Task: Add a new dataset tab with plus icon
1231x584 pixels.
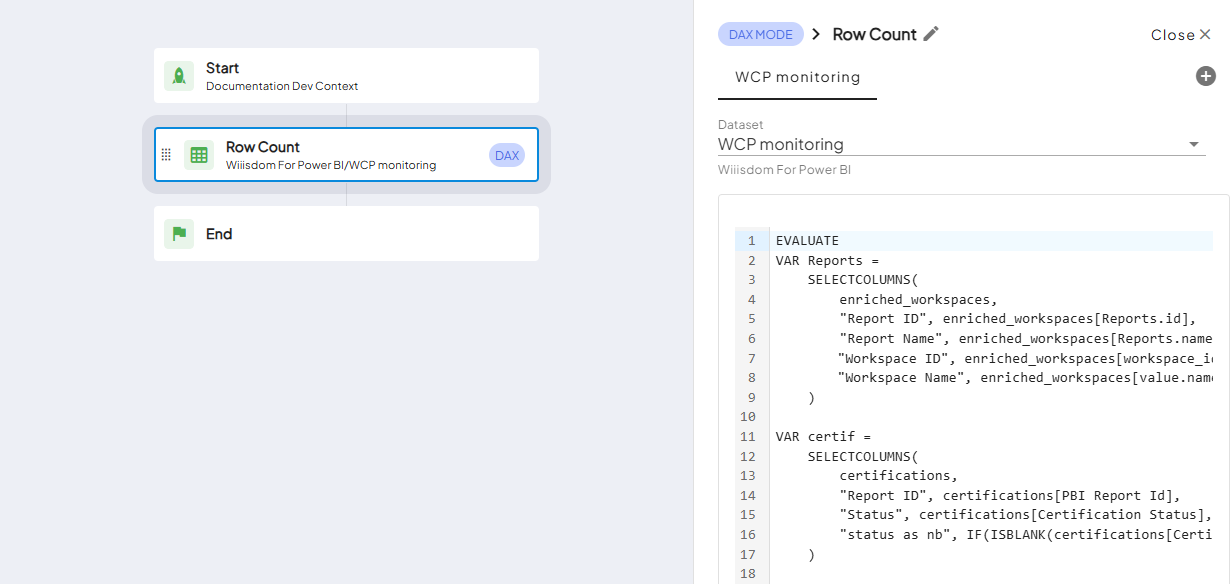Action: pos(1206,76)
